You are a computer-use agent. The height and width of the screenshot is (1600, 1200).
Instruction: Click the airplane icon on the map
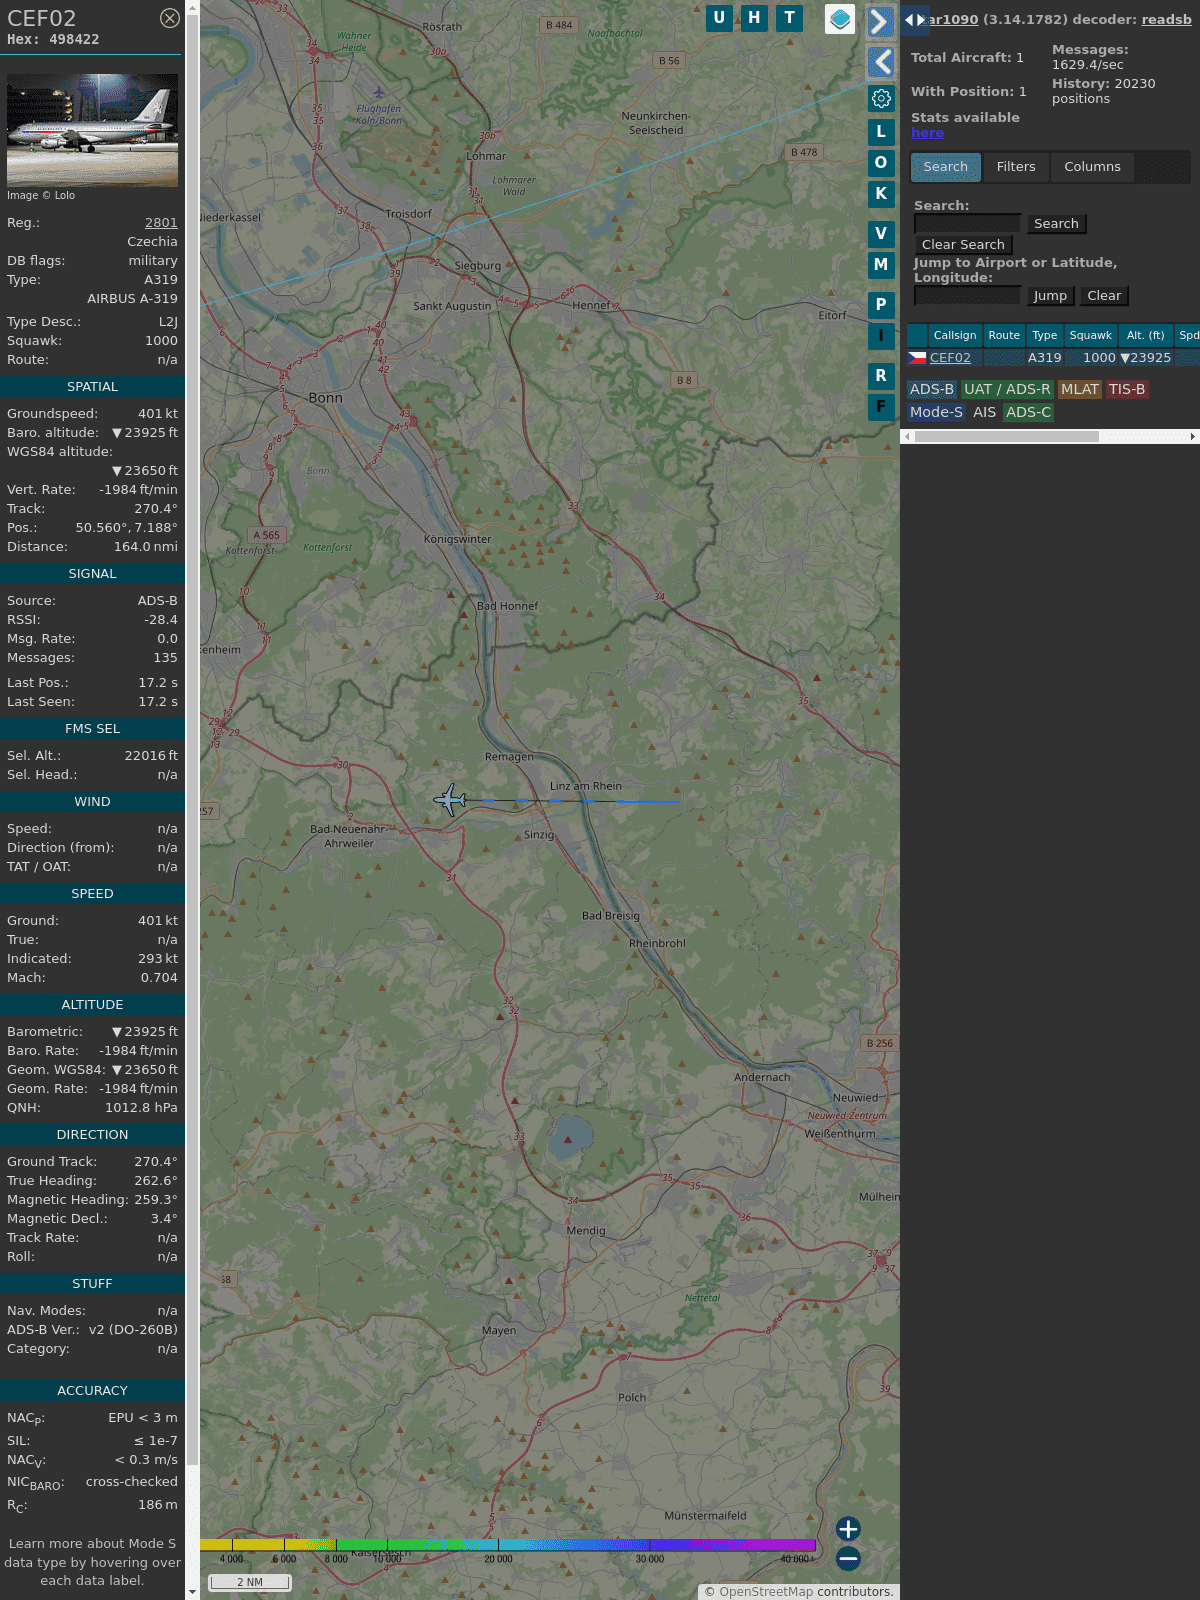pyautogui.click(x=451, y=800)
